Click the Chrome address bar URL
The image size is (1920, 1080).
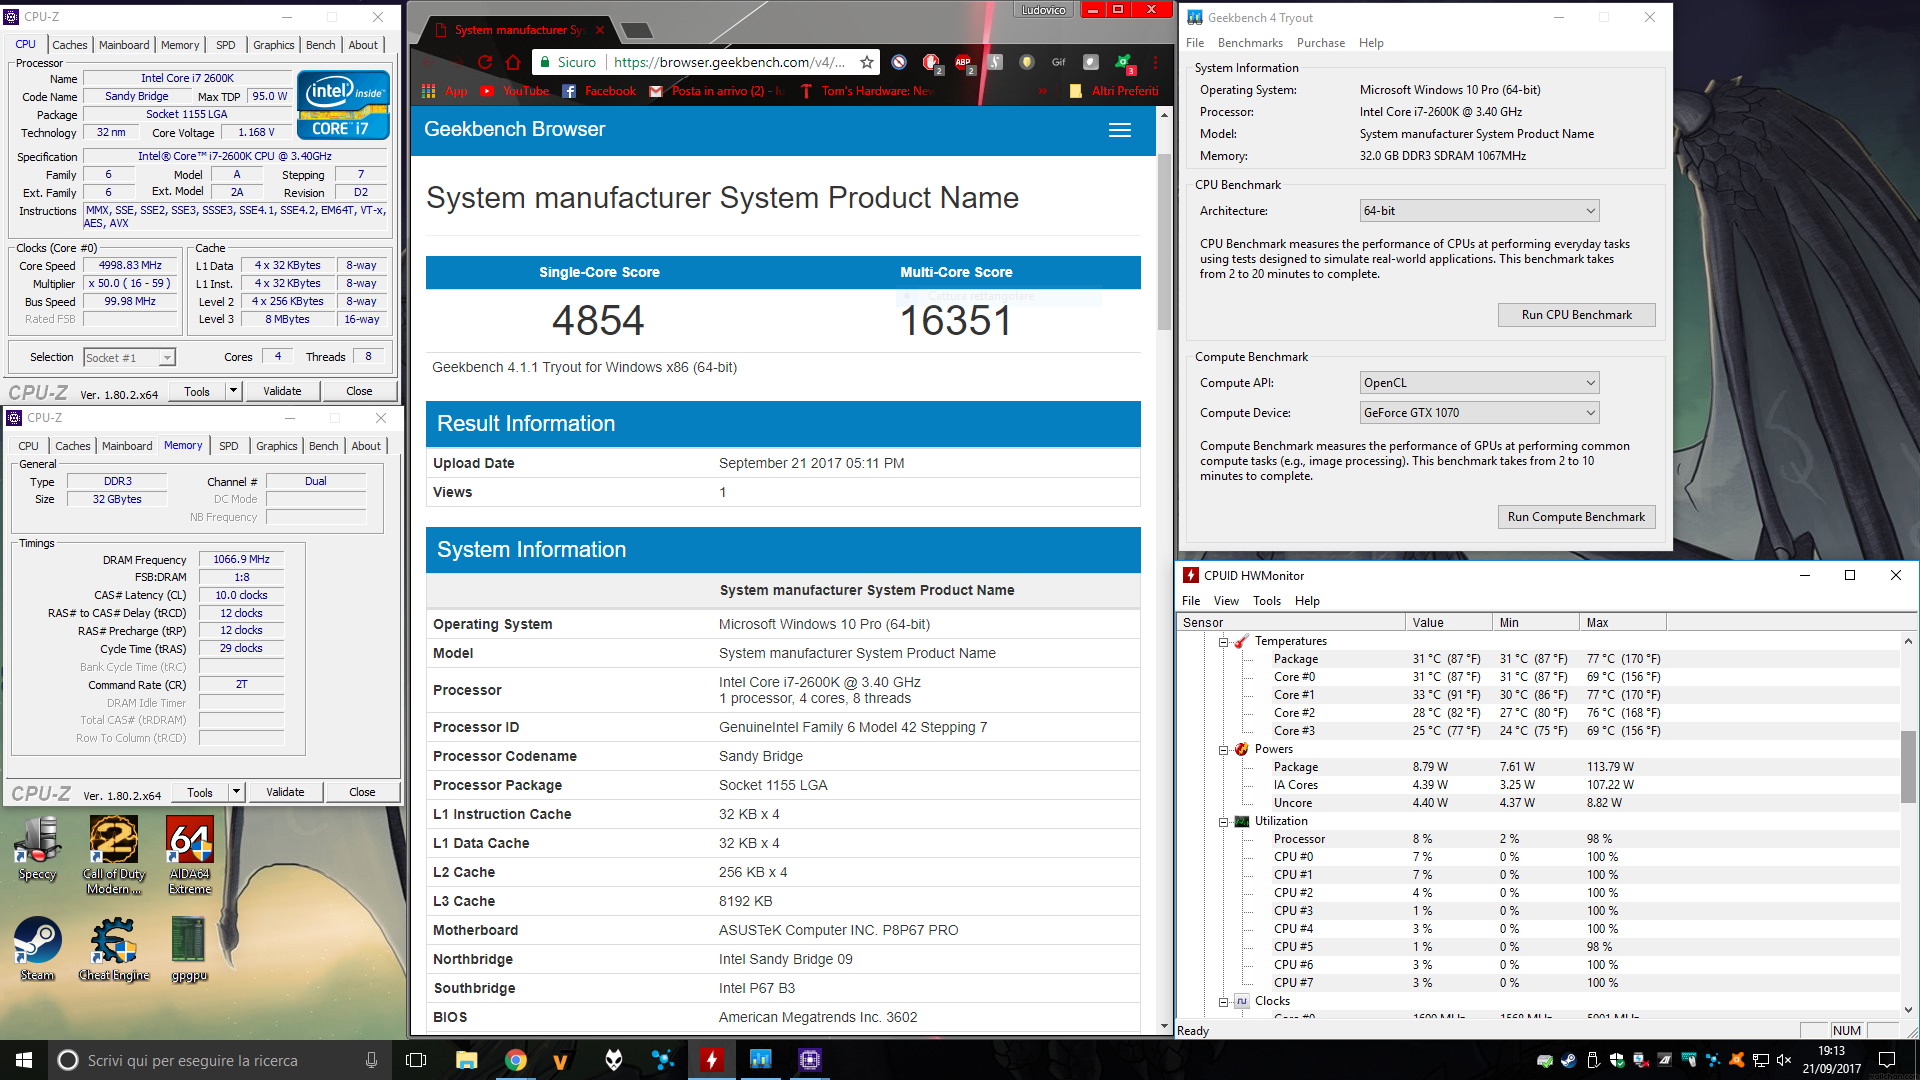(x=729, y=62)
